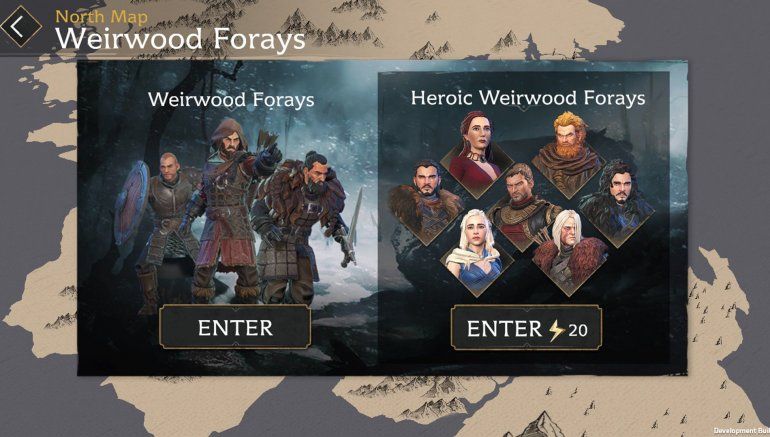Click the energy amount 20 label
Viewport: 770px width, 437px height.
(x=578, y=330)
